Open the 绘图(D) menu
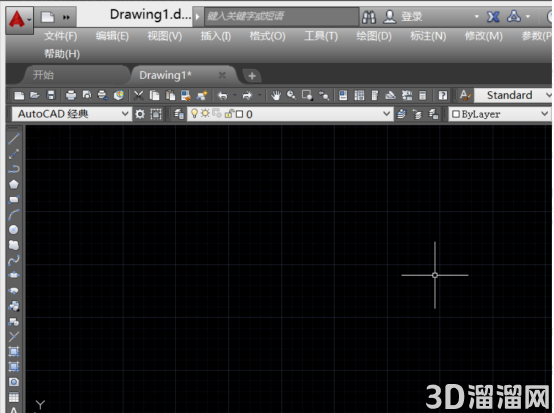Viewport: 554px width, 413px height. click(x=374, y=36)
